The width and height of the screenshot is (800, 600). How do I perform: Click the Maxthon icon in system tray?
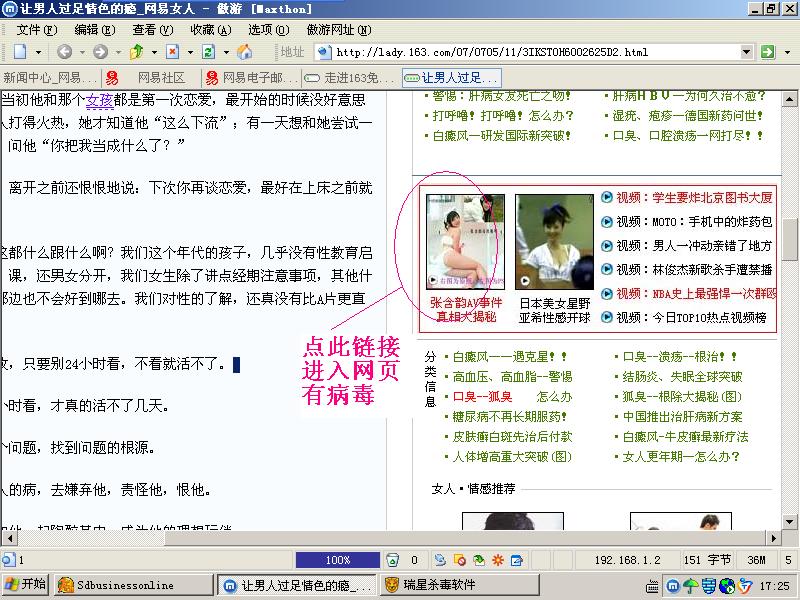tap(673, 586)
